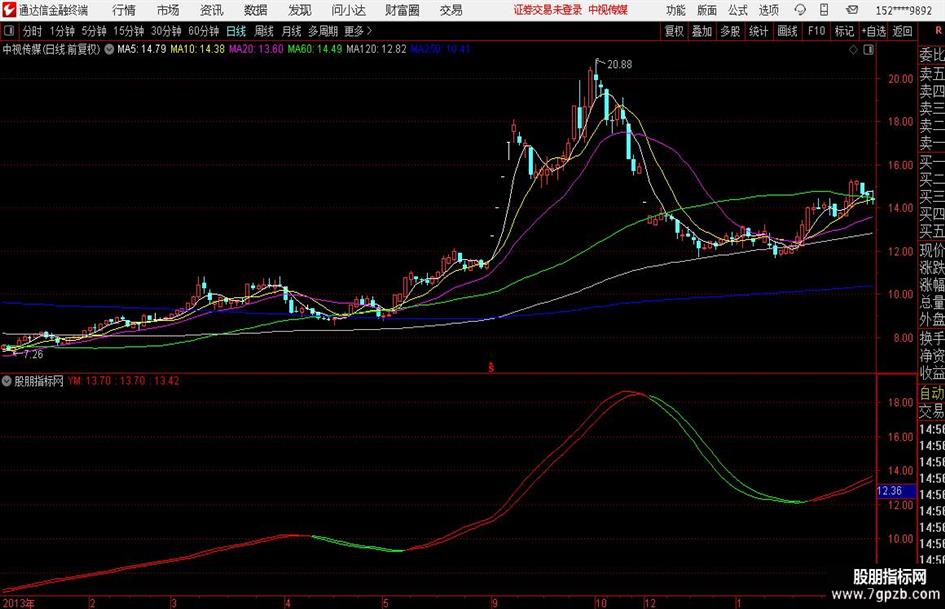Select the 日线 daily period
This screenshot has height=609, width=945.
coord(236,31)
